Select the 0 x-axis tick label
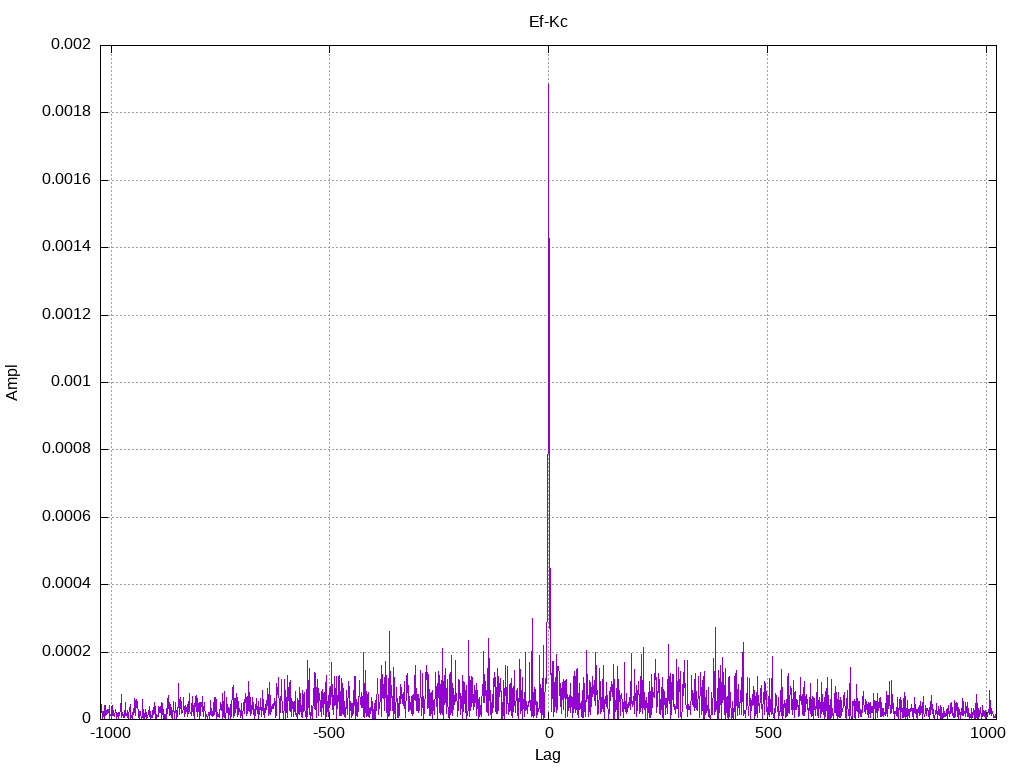Viewport: 1024px width, 768px height. 548,734
